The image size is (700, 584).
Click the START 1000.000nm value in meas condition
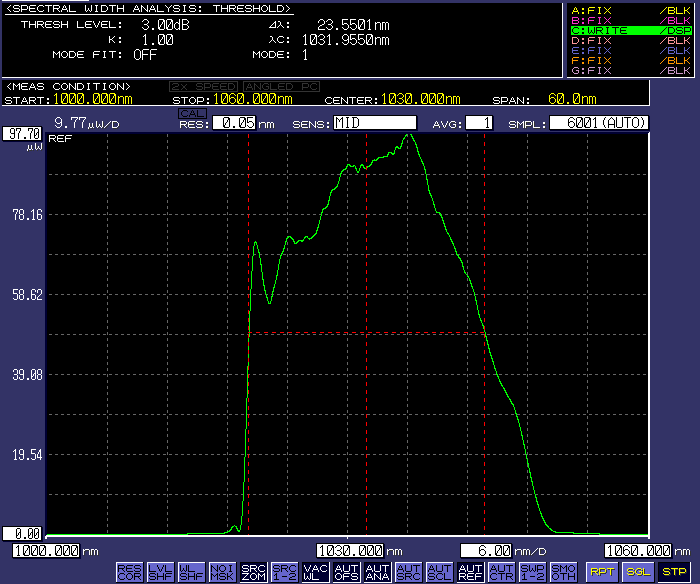(93, 99)
